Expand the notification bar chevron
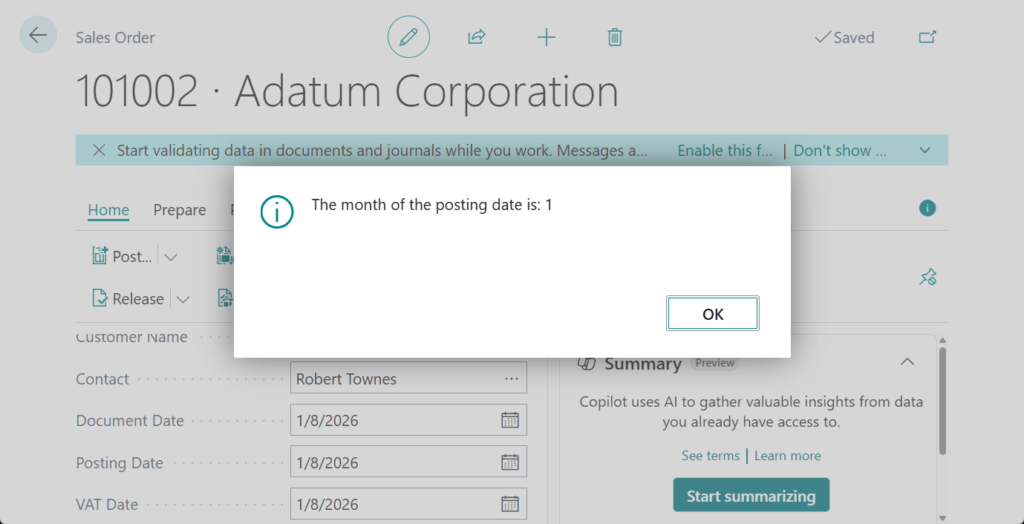 [x=925, y=150]
